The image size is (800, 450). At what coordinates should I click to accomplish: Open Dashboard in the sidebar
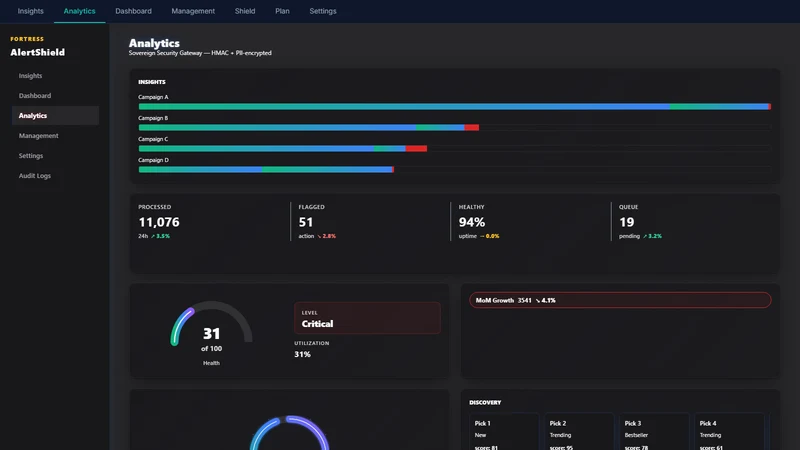click(55, 95)
